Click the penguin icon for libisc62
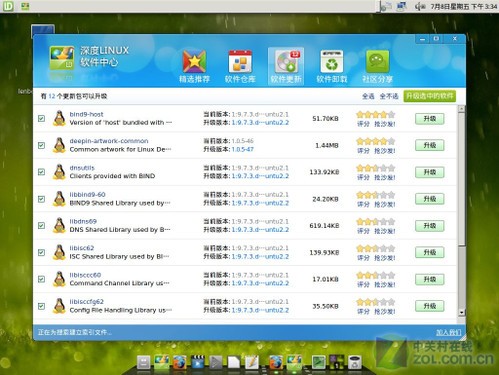Screen dimensions: 499x375 pos(59,252)
